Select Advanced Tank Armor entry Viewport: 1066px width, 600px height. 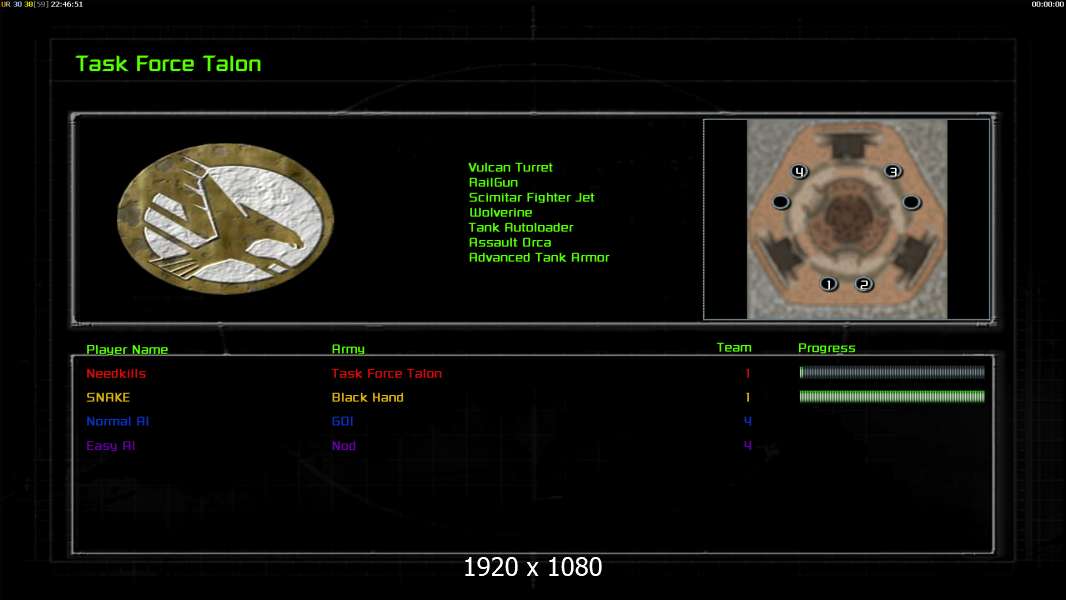(539, 258)
